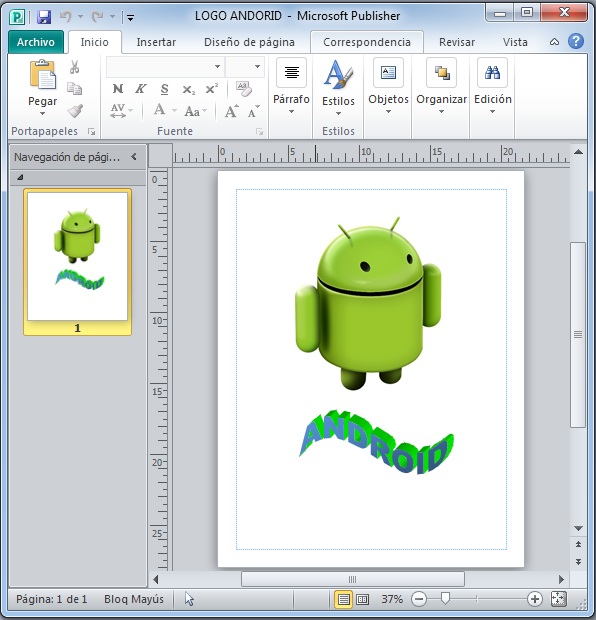596x620 pixels.
Task: Open the Organizar stacked squares icon
Action: (442, 73)
